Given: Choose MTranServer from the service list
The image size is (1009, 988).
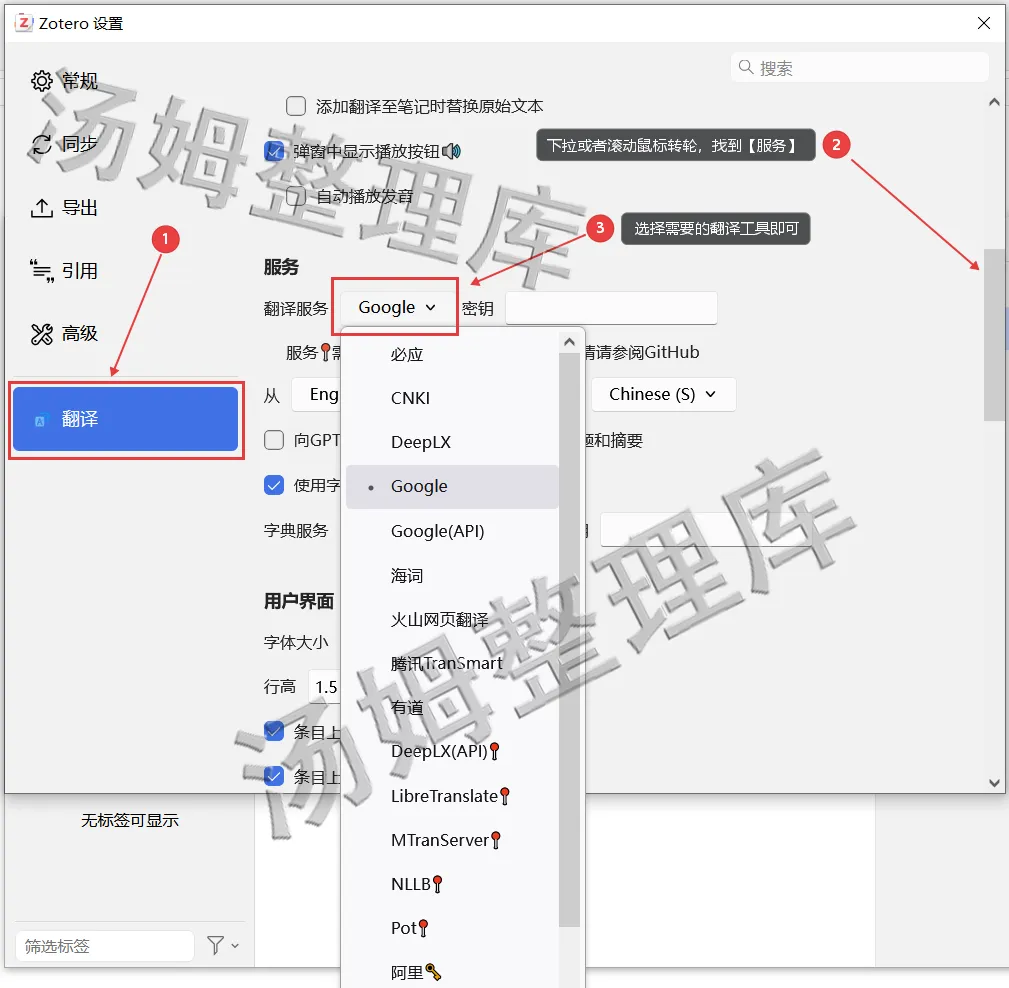Looking at the screenshot, I should 452,840.
